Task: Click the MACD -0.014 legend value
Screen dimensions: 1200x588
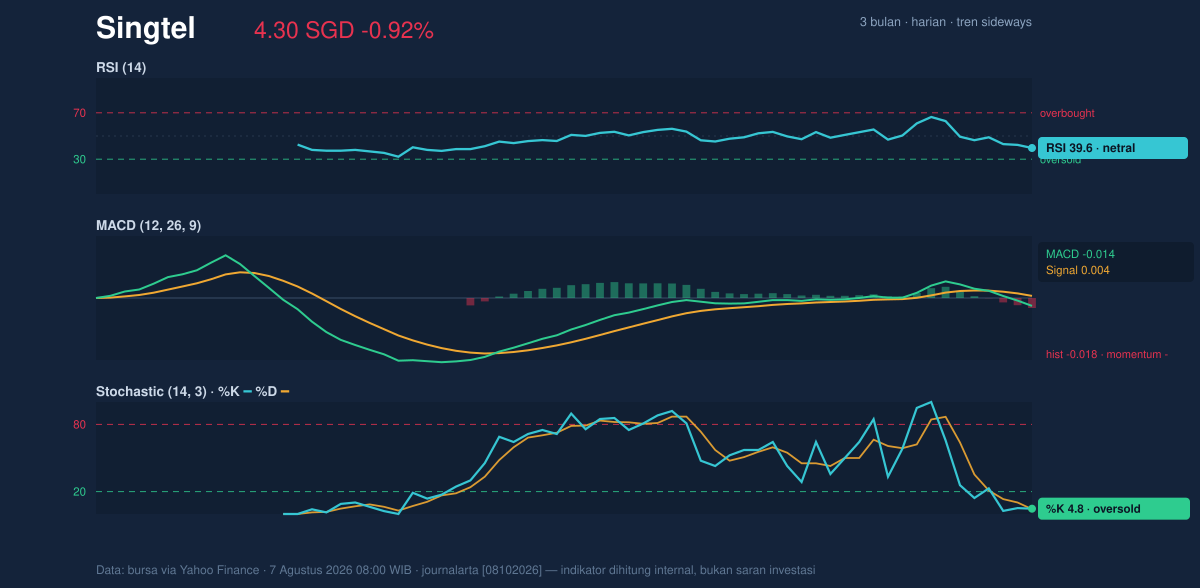Action: 1080,254
